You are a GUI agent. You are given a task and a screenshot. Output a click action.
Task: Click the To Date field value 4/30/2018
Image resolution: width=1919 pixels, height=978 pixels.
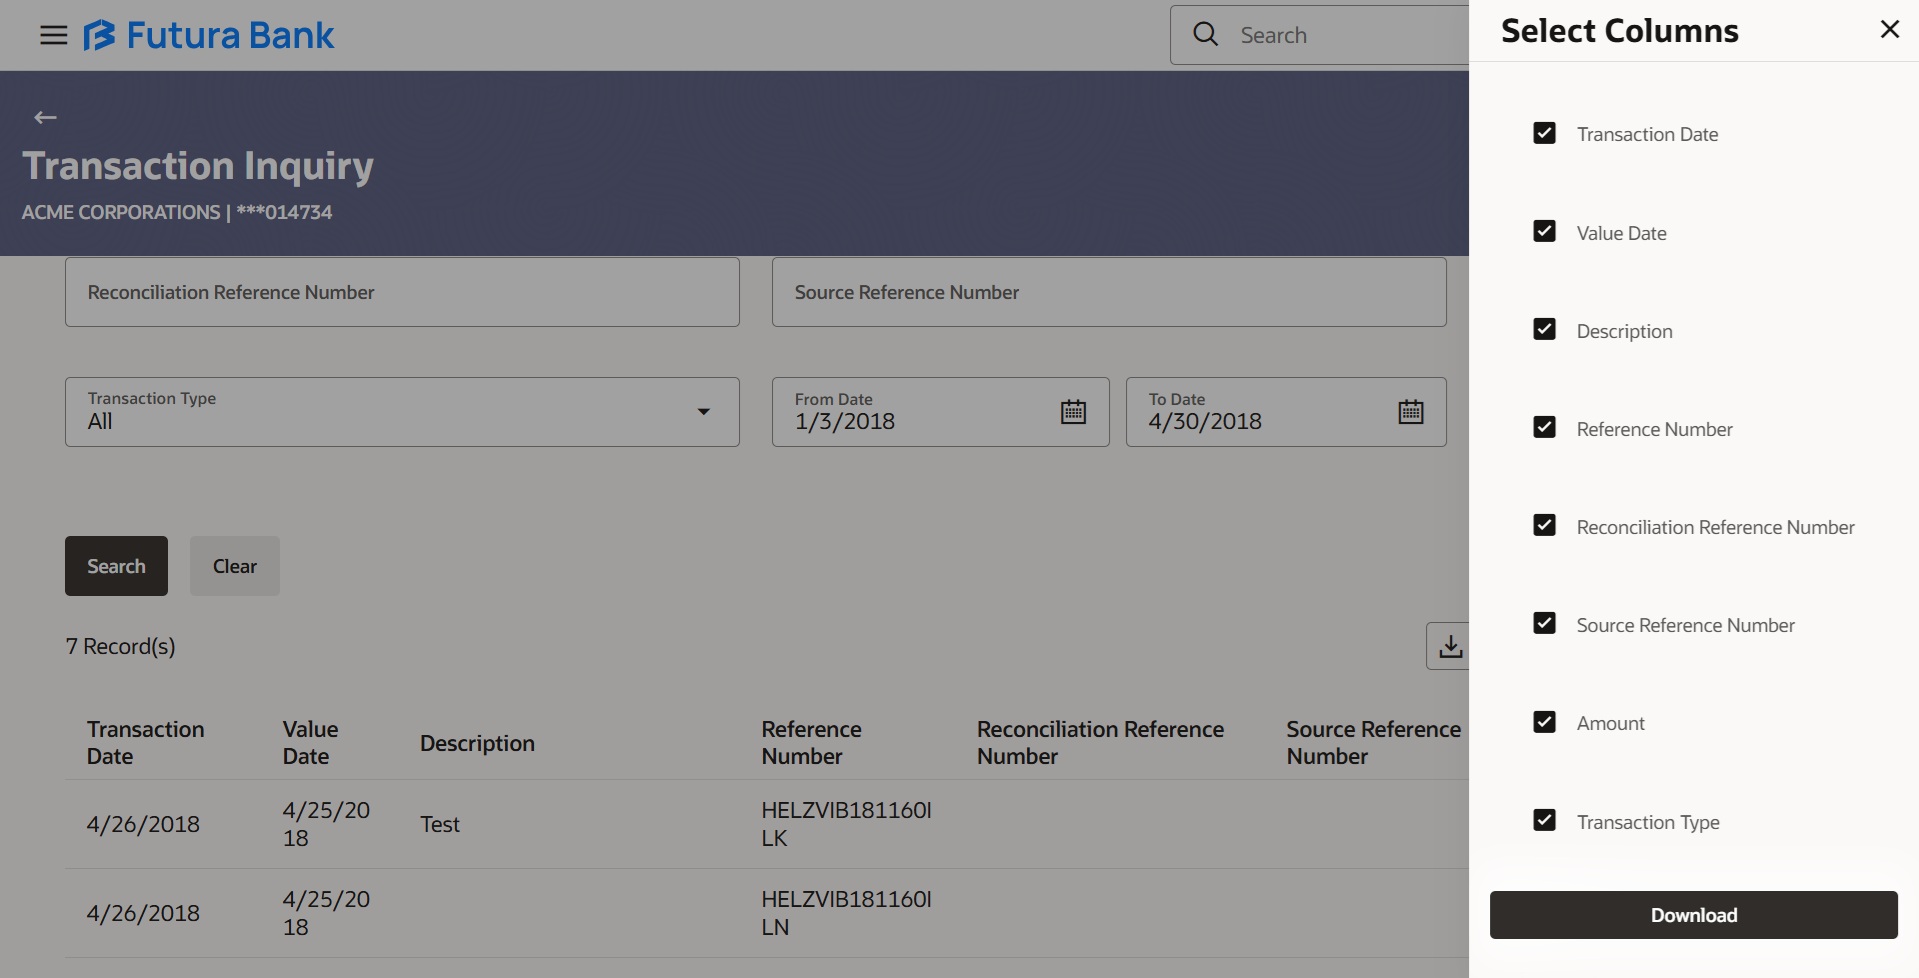tap(1205, 422)
